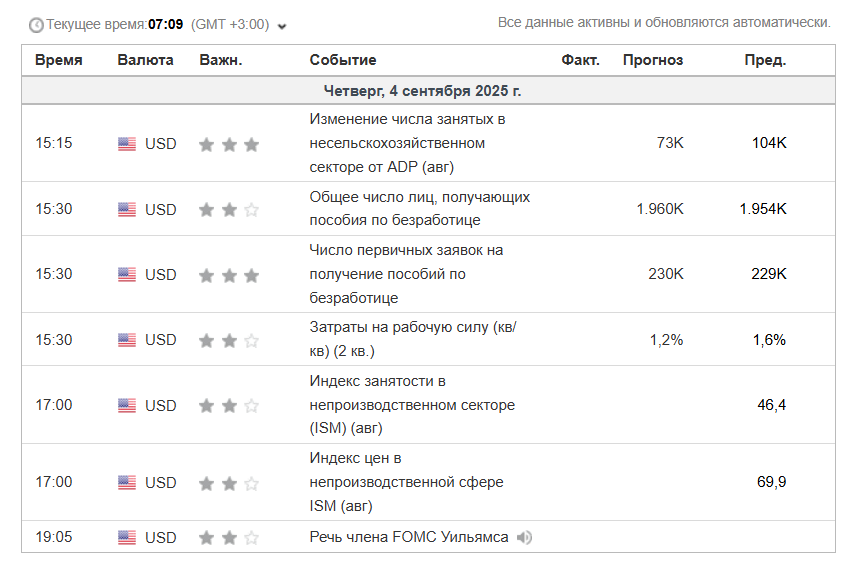Image resolution: width=857 pixels, height=571 pixels.
Task: Click the star rating of the 15:30 labor costs row
Action: click(229, 341)
